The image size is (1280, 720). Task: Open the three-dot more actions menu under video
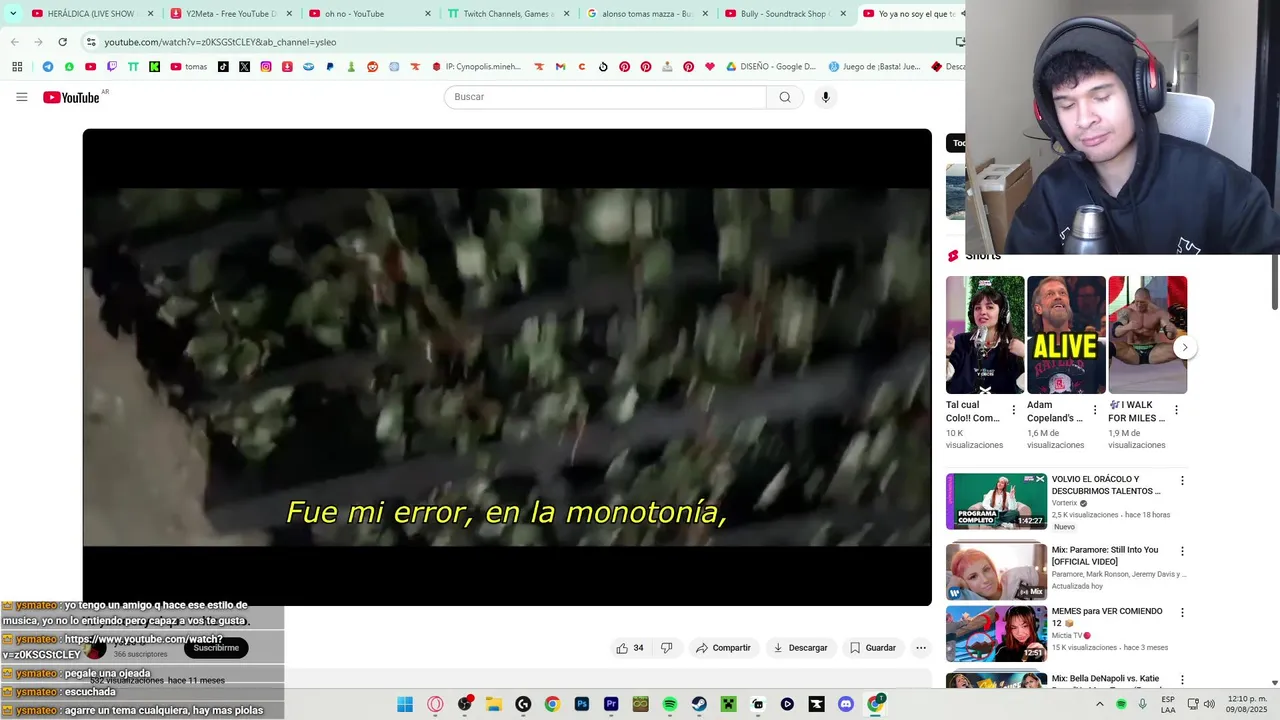[921, 648]
